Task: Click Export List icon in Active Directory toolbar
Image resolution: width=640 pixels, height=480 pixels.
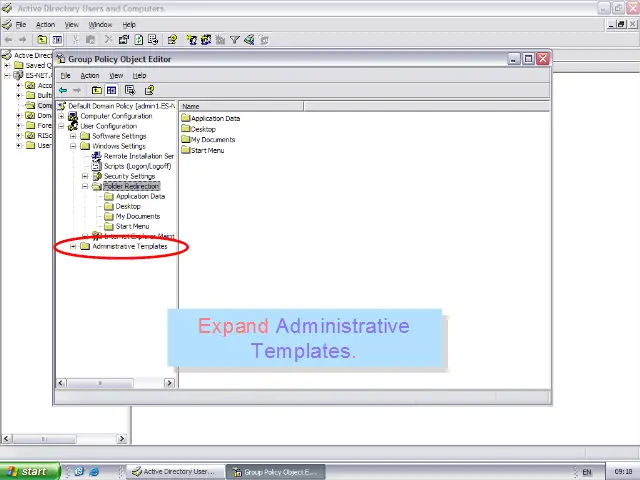Action: pos(153,40)
